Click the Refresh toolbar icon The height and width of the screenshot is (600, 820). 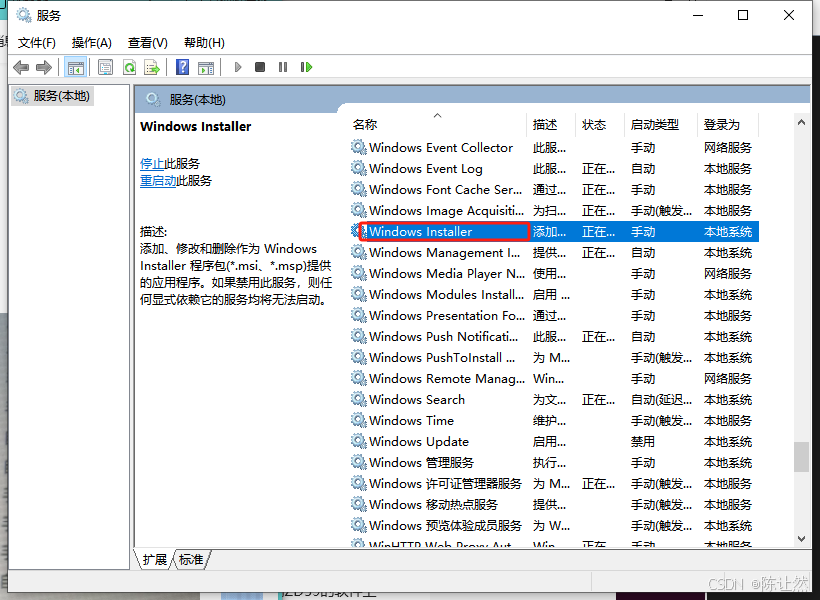click(x=129, y=67)
